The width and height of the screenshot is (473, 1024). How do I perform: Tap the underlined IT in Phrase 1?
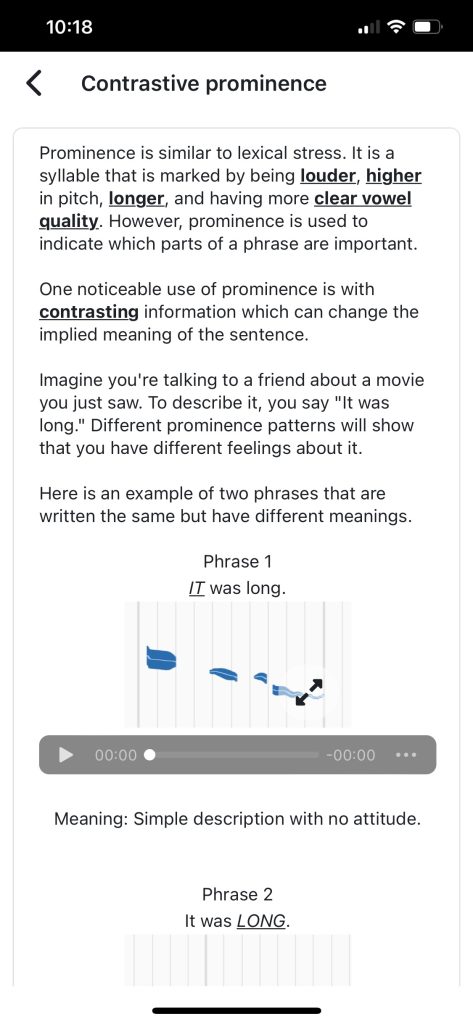197,588
